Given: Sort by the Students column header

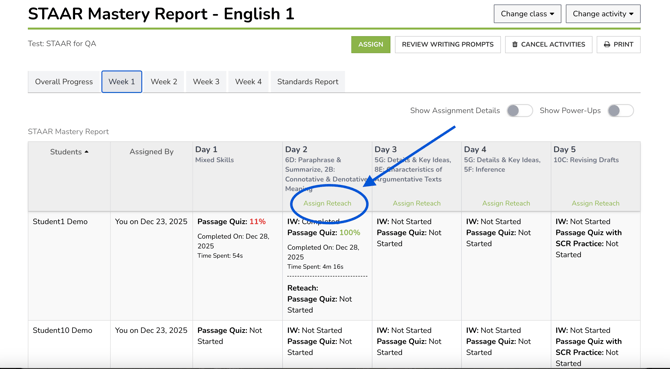Looking at the screenshot, I should click(69, 152).
